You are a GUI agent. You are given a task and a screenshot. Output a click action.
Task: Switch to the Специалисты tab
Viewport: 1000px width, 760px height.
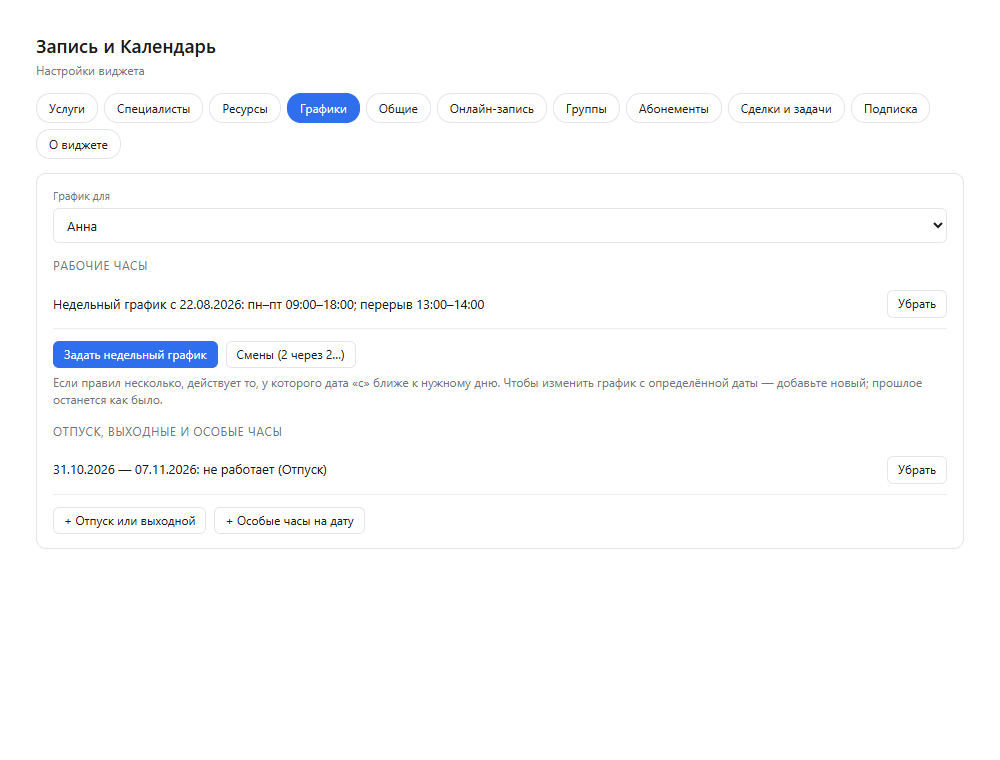(154, 108)
